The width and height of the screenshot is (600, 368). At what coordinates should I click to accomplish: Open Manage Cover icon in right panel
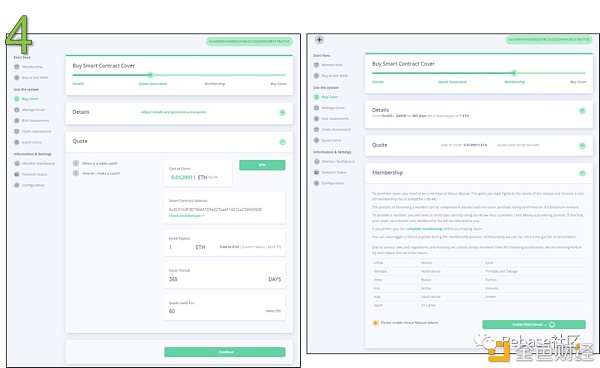pyautogui.click(x=316, y=108)
